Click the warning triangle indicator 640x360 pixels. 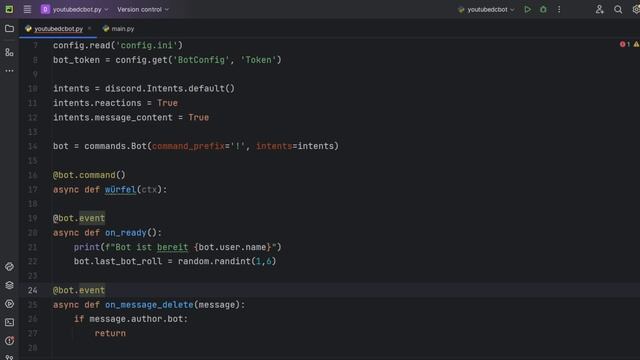tap(636, 44)
